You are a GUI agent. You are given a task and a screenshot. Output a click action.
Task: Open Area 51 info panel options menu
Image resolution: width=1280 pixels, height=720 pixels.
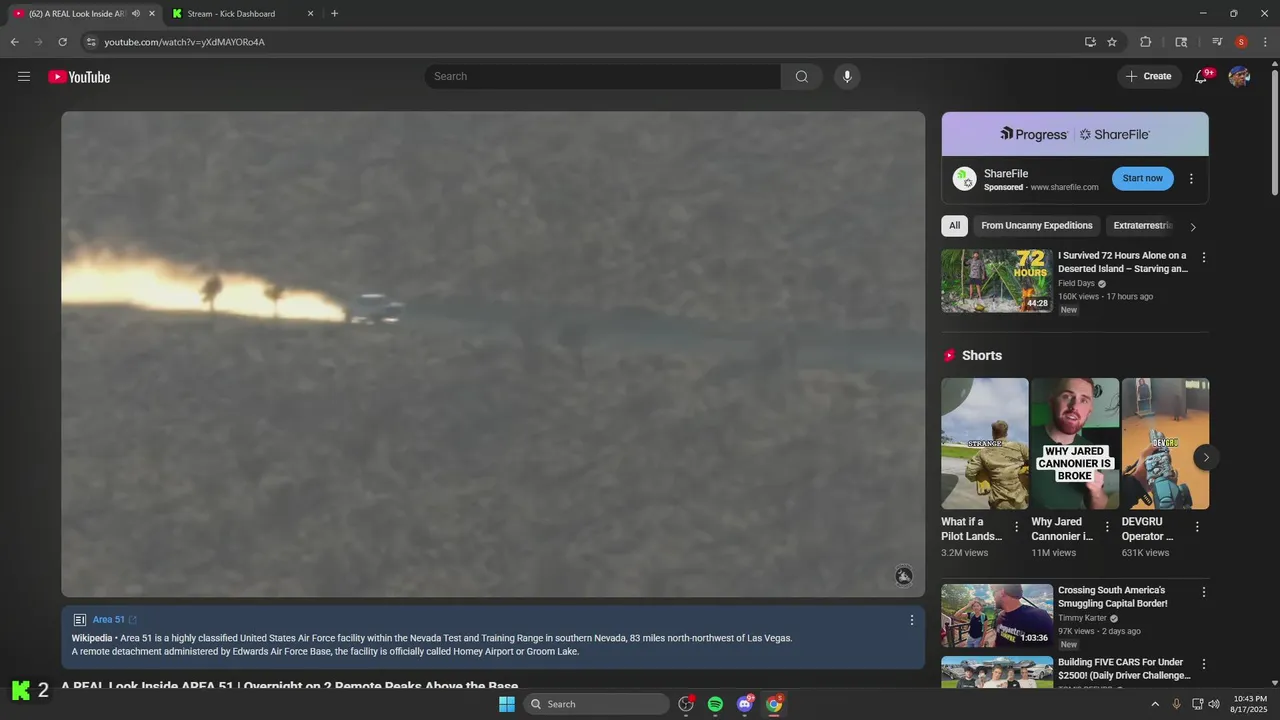click(911, 620)
